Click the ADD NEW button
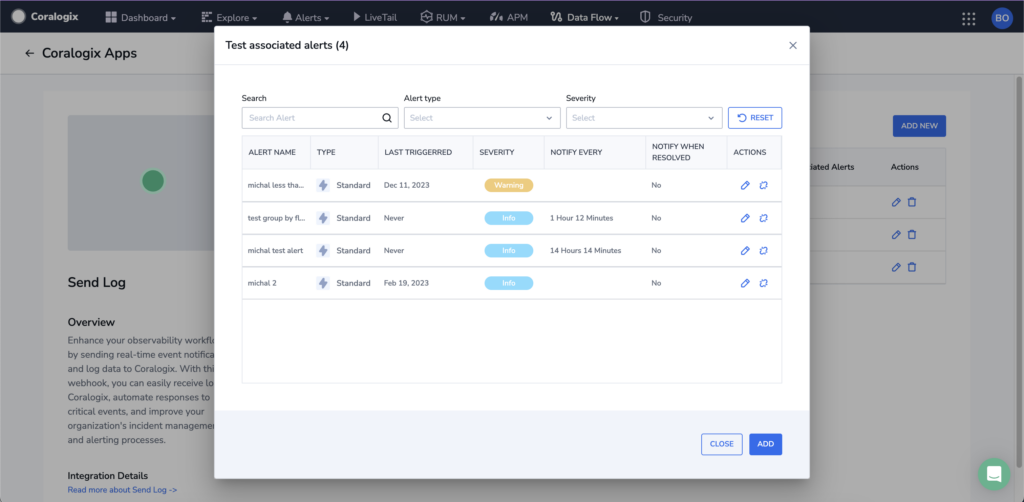Viewport: 1024px width, 502px height. tap(919, 126)
